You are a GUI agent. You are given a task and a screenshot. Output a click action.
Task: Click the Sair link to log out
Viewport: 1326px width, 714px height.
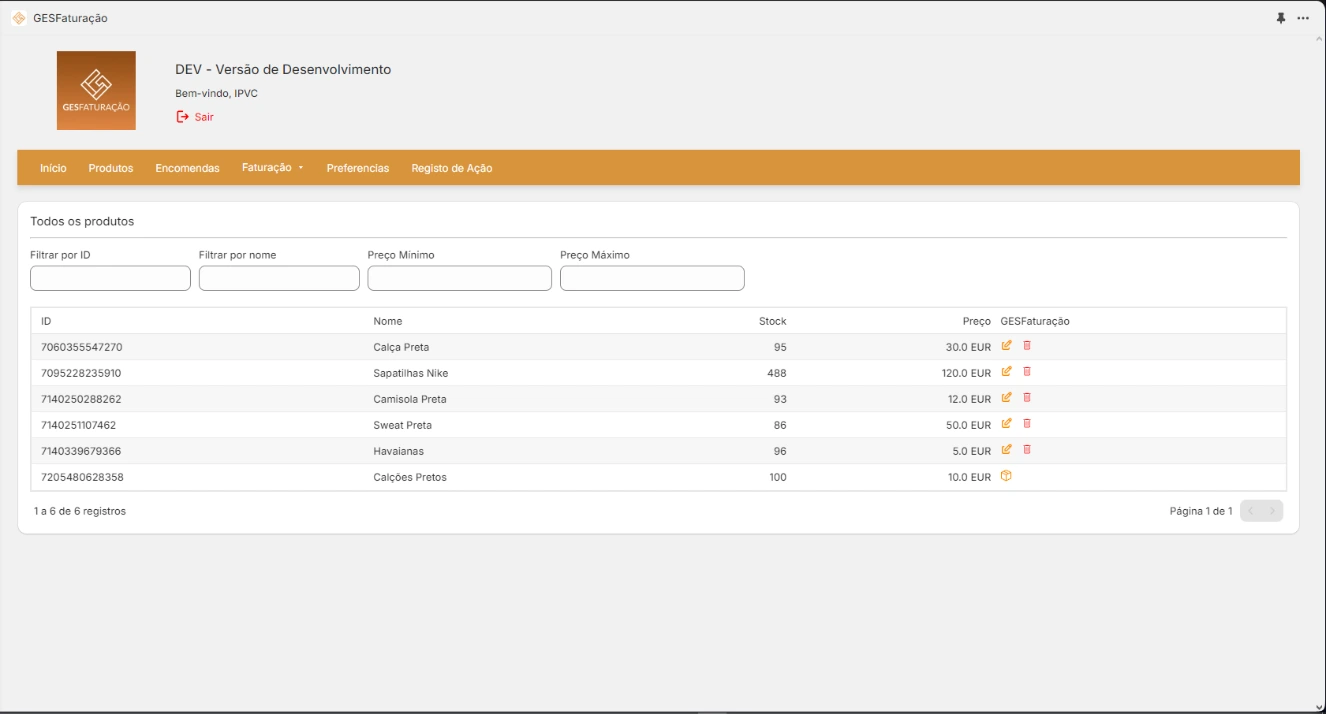click(x=202, y=116)
